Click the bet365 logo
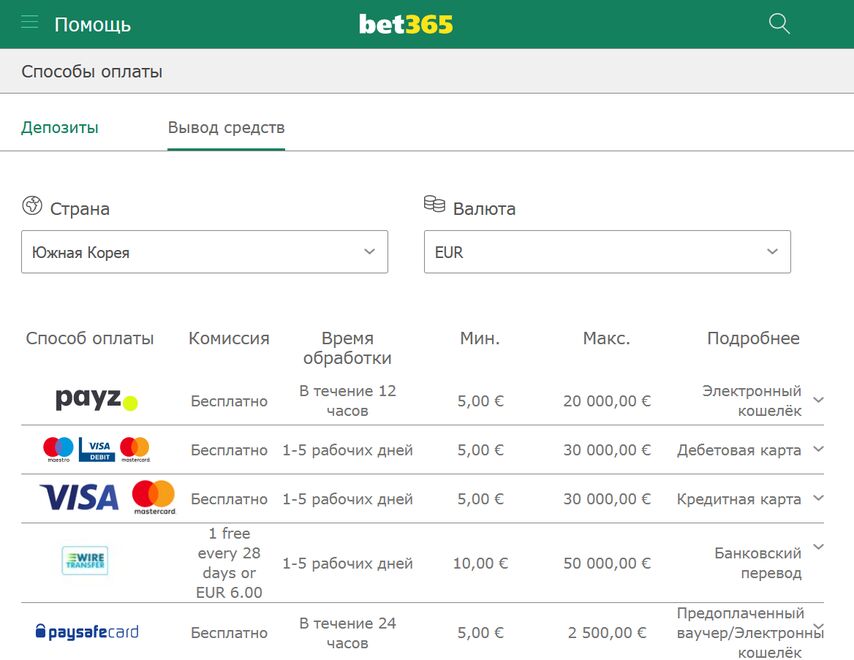This screenshot has width=854, height=660. coord(406,25)
